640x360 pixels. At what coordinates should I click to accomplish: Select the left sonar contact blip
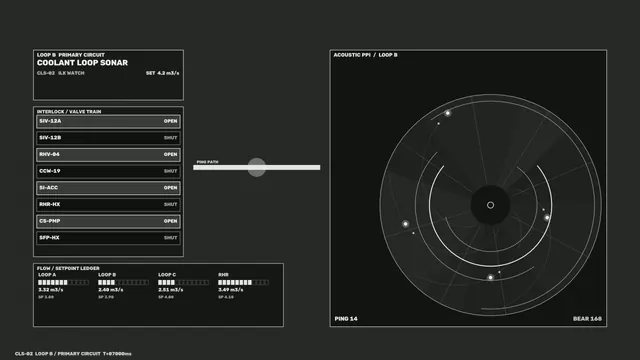405,224
